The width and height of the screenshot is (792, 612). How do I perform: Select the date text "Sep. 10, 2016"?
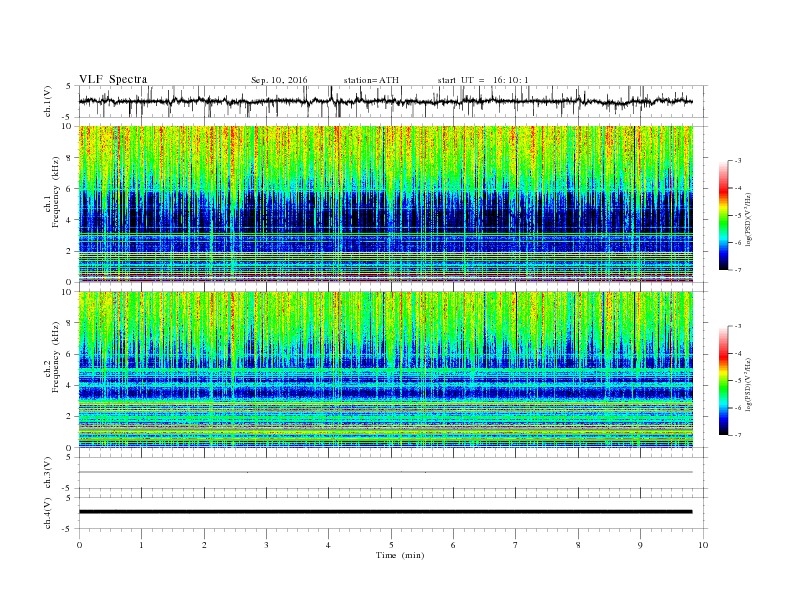coord(279,80)
